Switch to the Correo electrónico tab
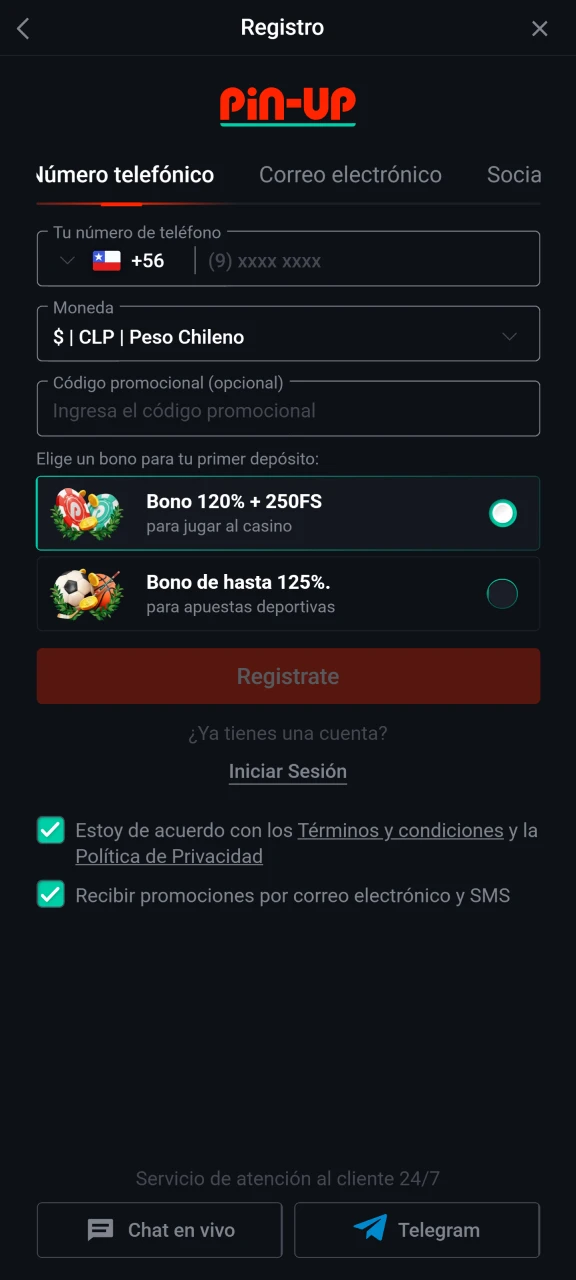This screenshot has width=576, height=1280. coord(350,174)
